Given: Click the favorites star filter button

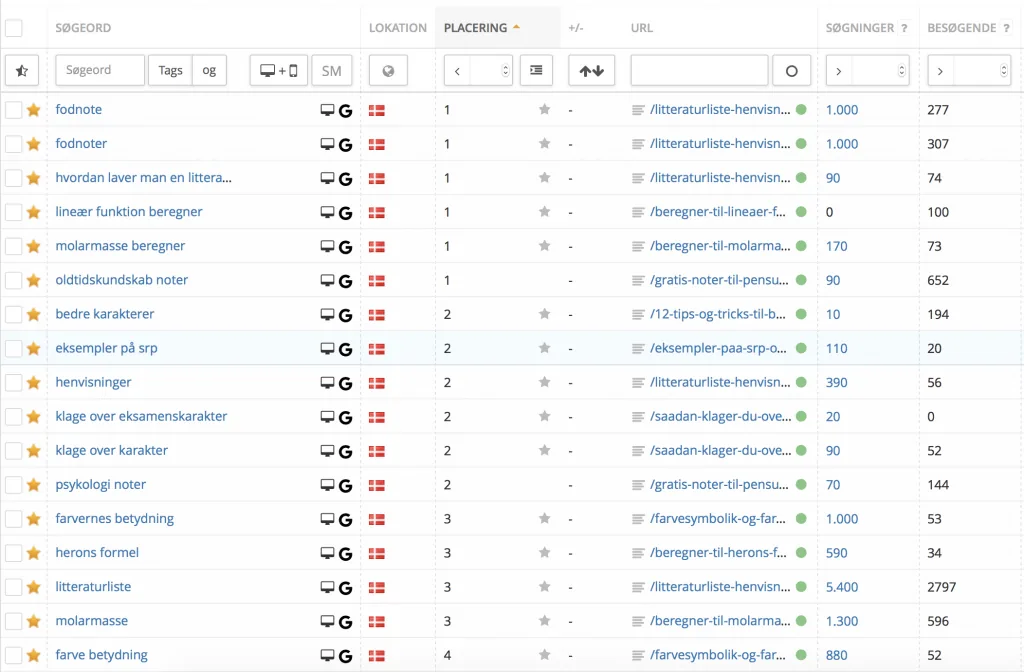Looking at the screenshot, I should point(22,71).
